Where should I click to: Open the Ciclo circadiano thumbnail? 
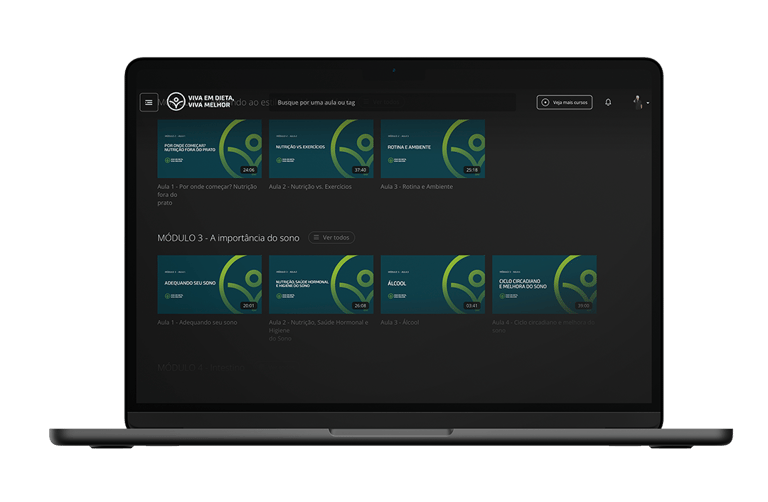[545, 285]
